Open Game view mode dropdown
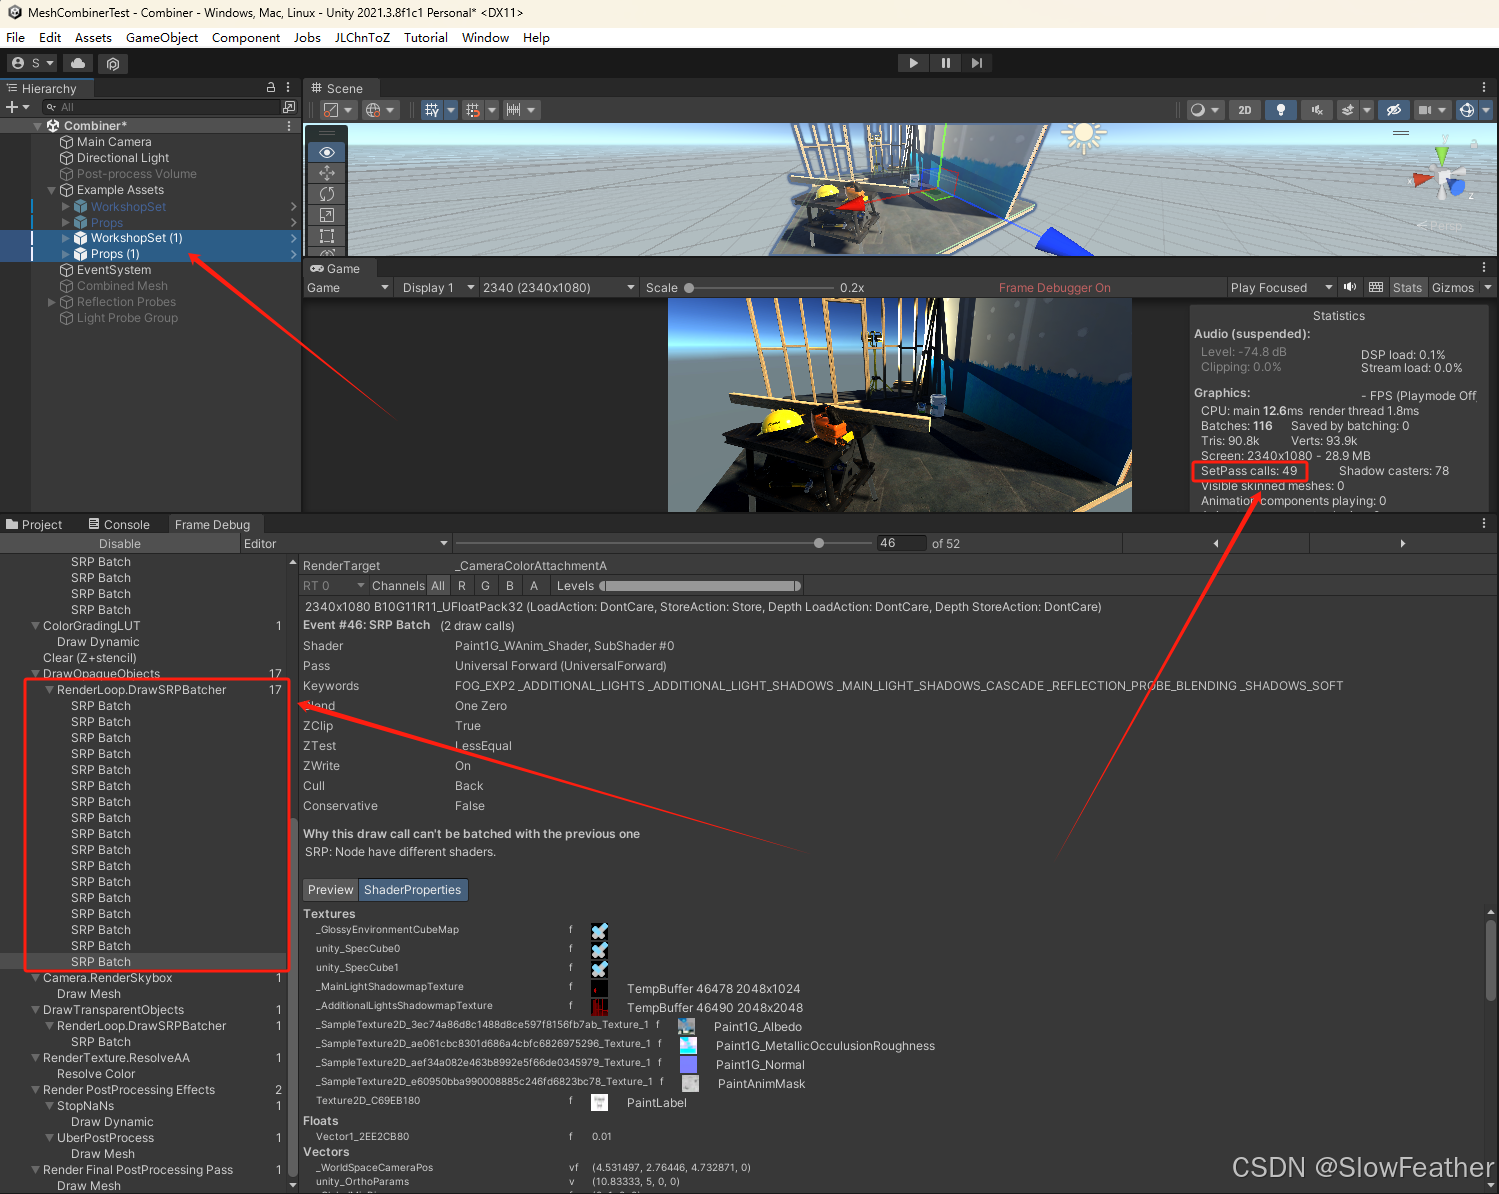The width and height of the screenshot is (1499, 1194). tap(348, 287)
